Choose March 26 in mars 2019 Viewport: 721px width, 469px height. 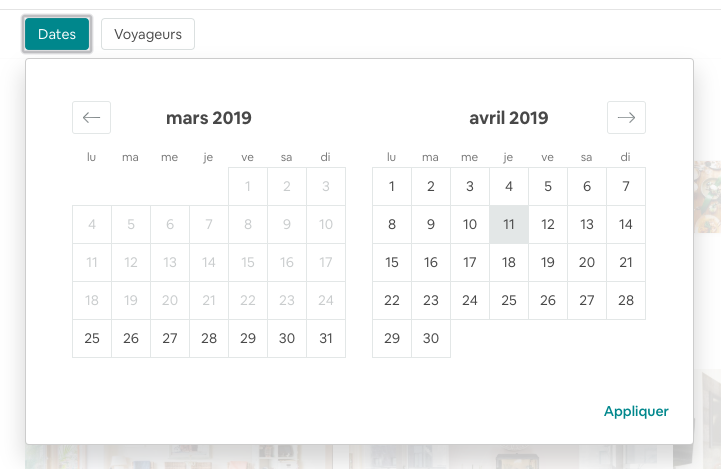coord(131,338)
